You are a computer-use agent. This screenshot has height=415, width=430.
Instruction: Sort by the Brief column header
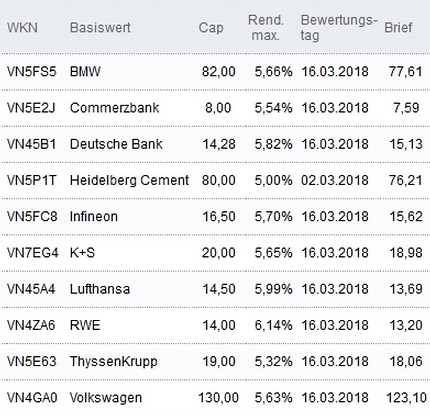tap(398, 28)
